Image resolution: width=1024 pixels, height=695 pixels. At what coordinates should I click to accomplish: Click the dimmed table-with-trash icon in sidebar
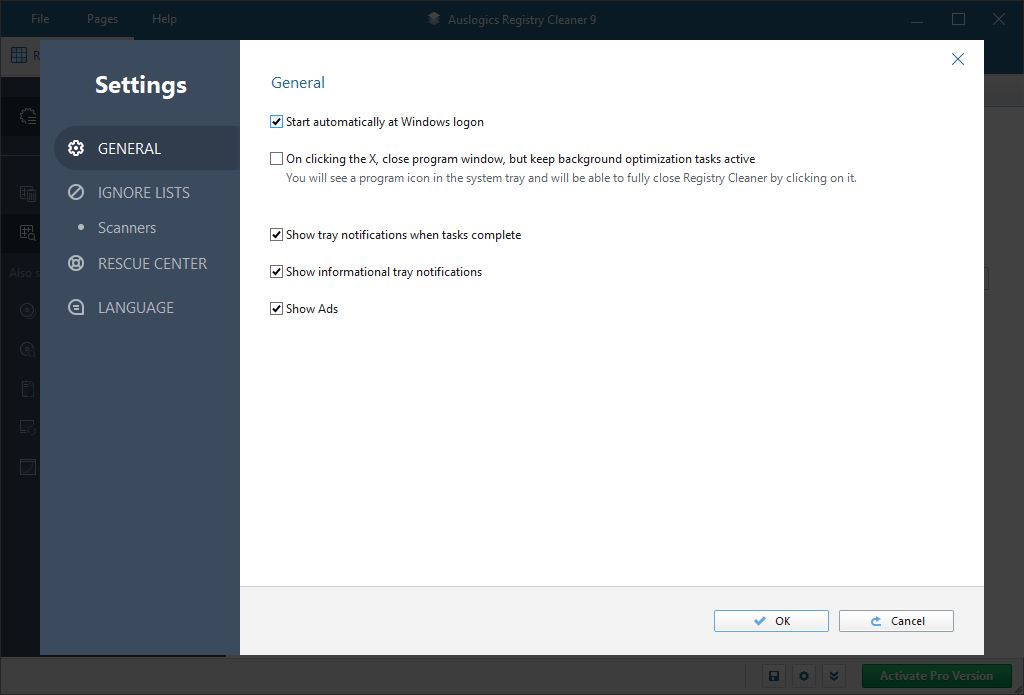[27, 193]
